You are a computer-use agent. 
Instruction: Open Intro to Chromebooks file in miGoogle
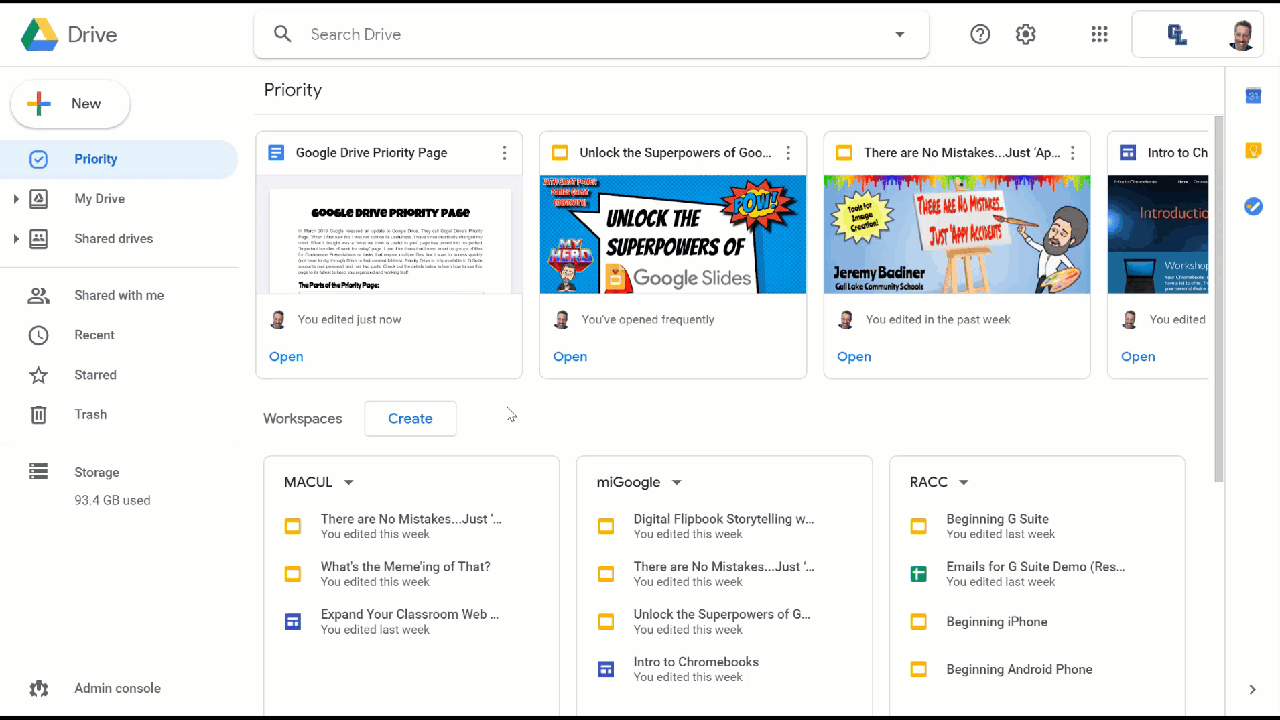point(723,669)
